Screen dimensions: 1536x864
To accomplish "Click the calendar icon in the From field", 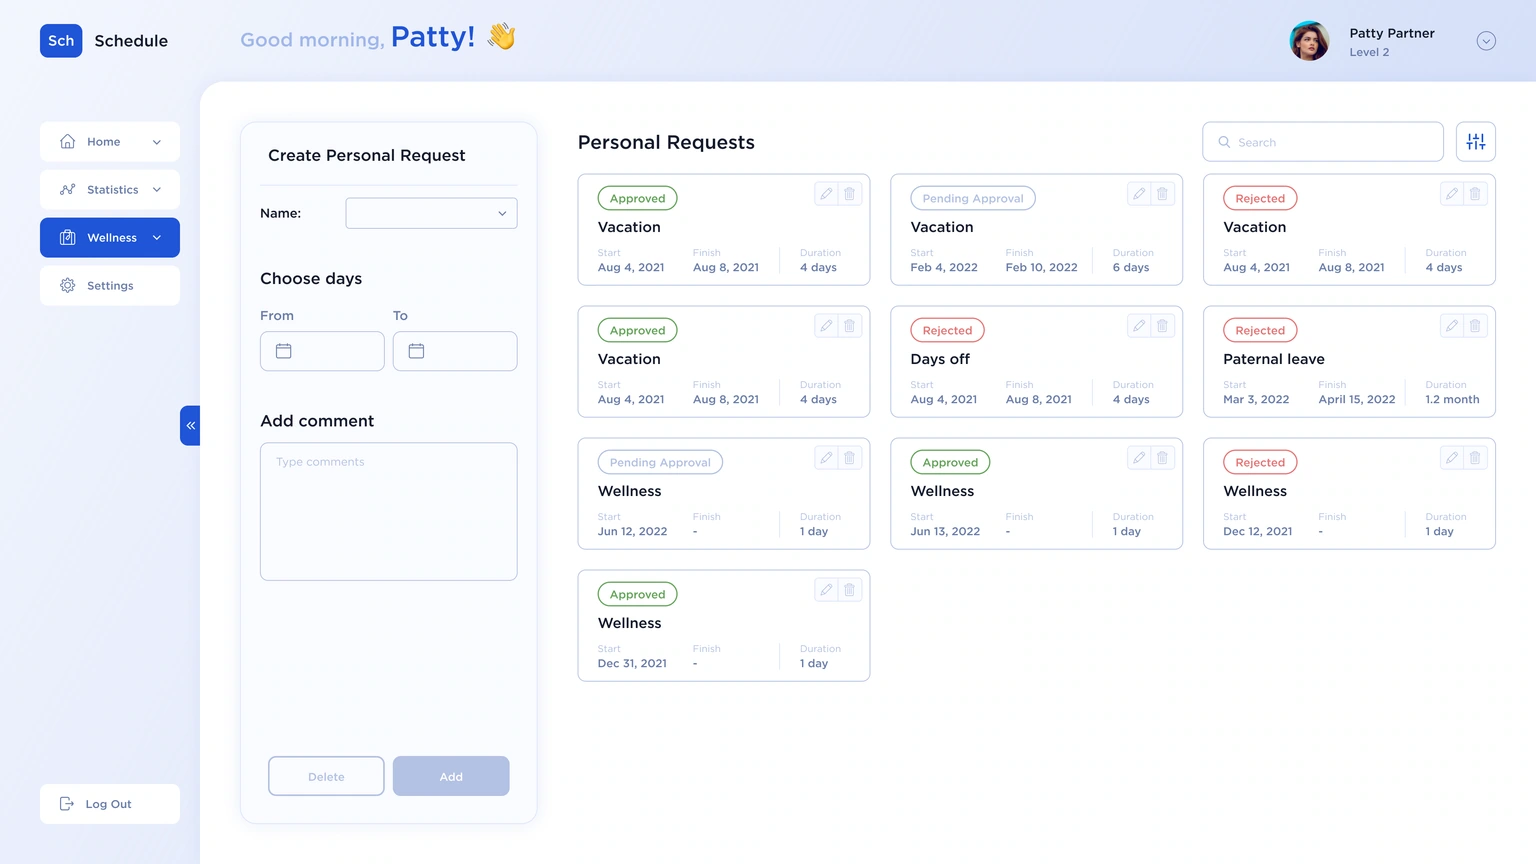I will click(x=284, y=351).
